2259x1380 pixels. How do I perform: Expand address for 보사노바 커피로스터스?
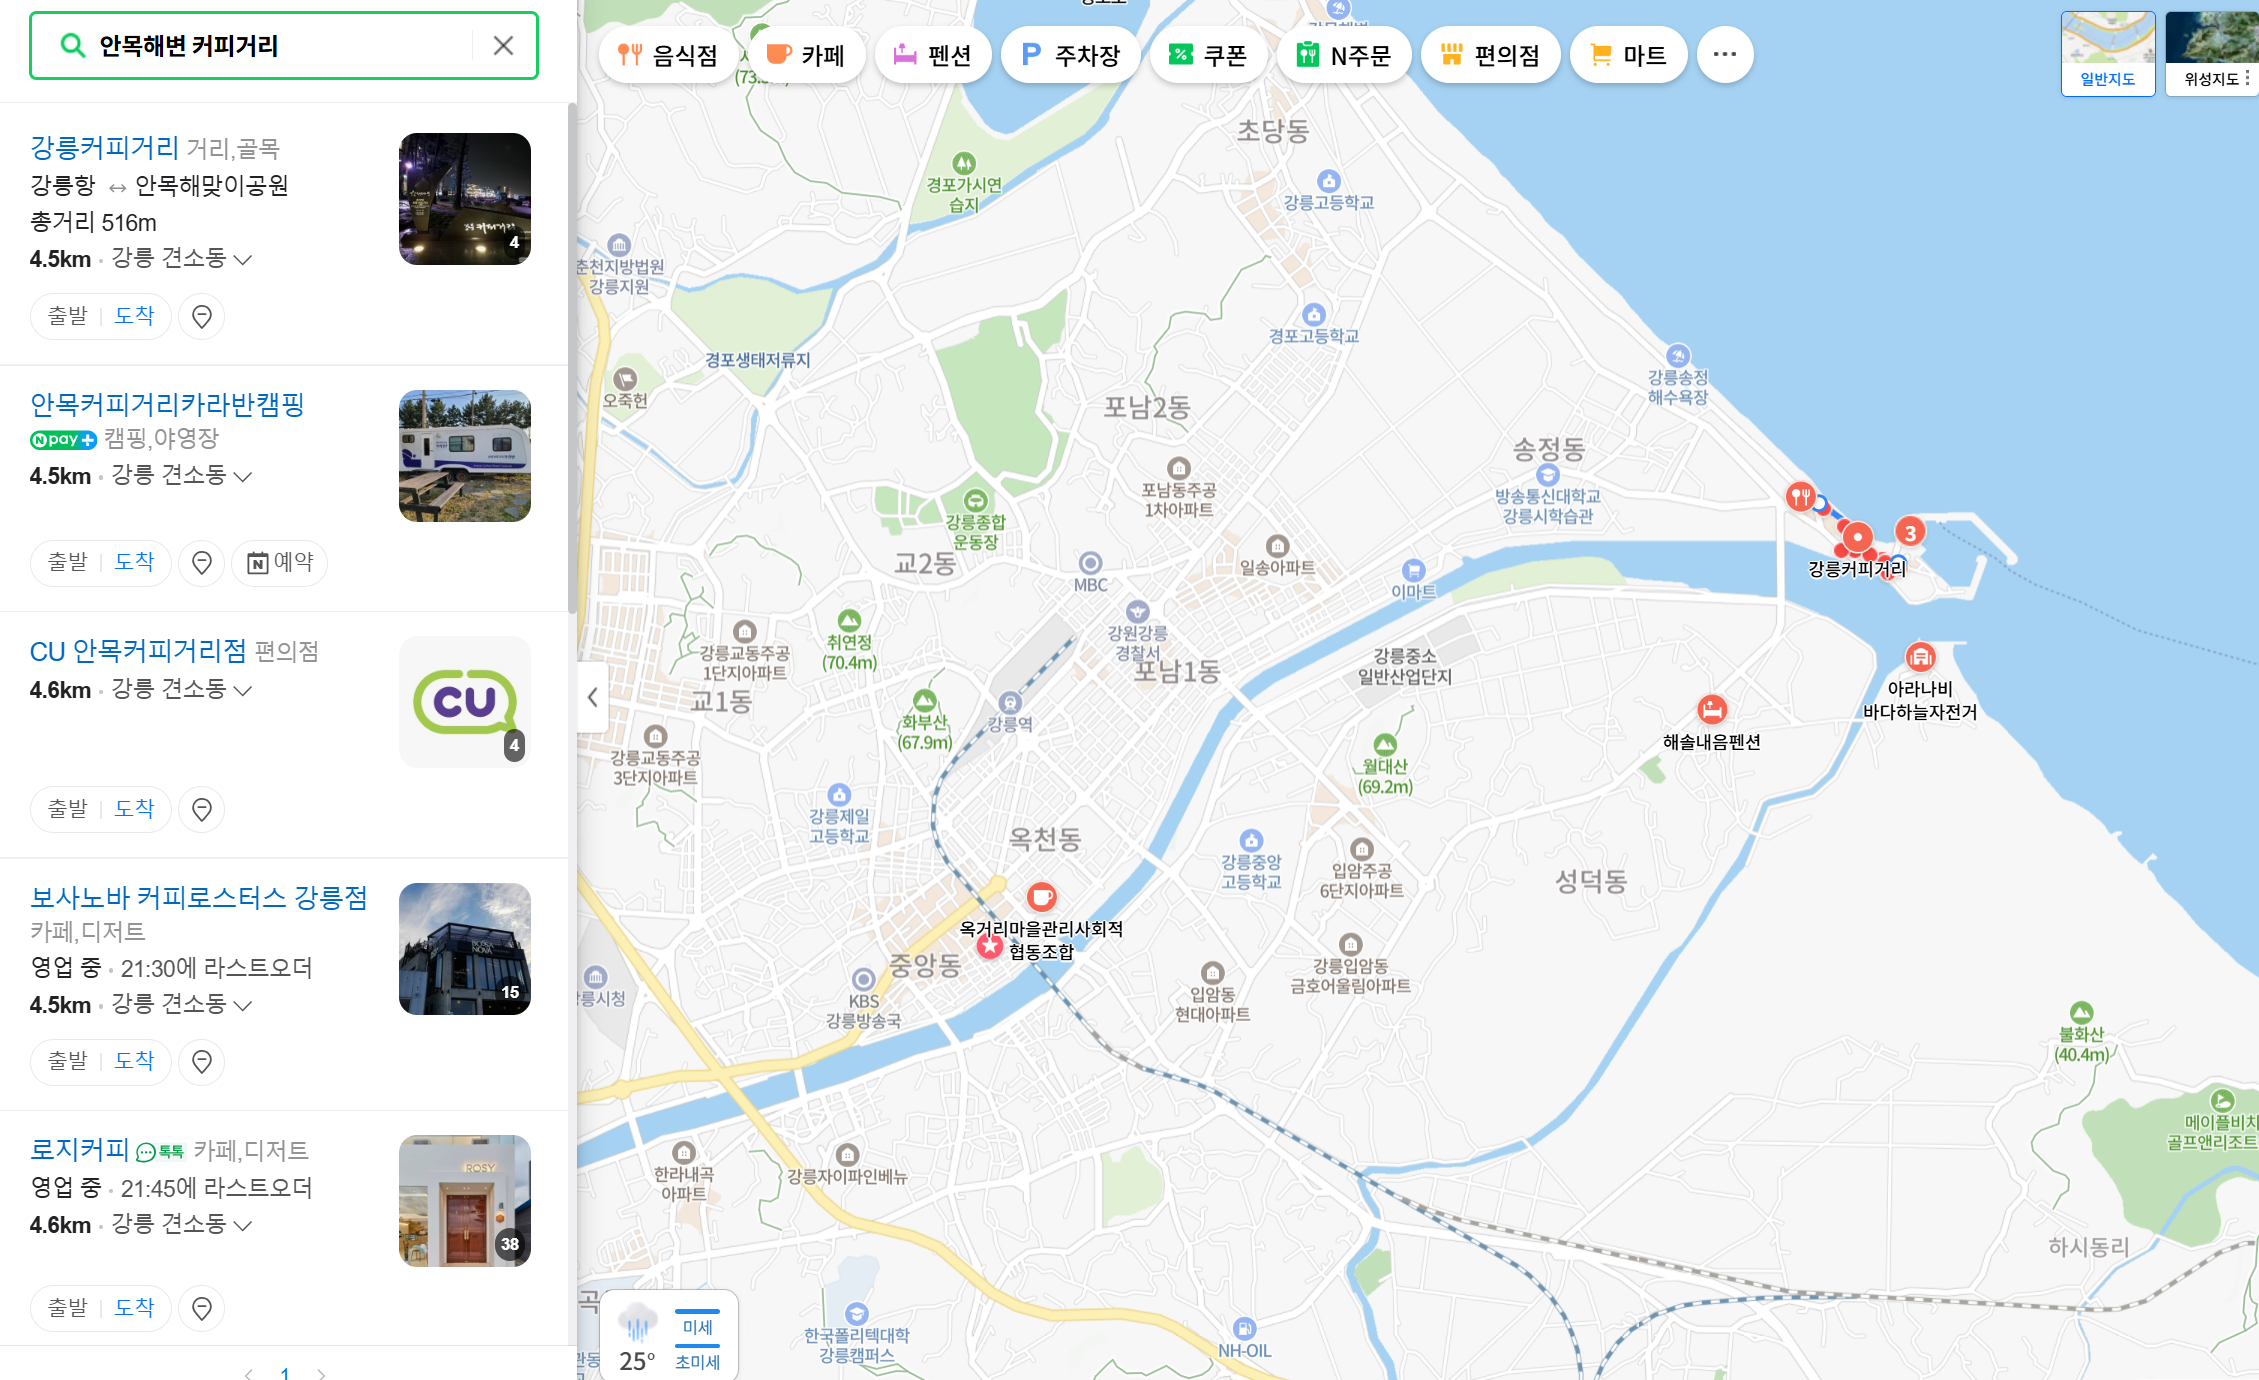(x=242, y=1005)
